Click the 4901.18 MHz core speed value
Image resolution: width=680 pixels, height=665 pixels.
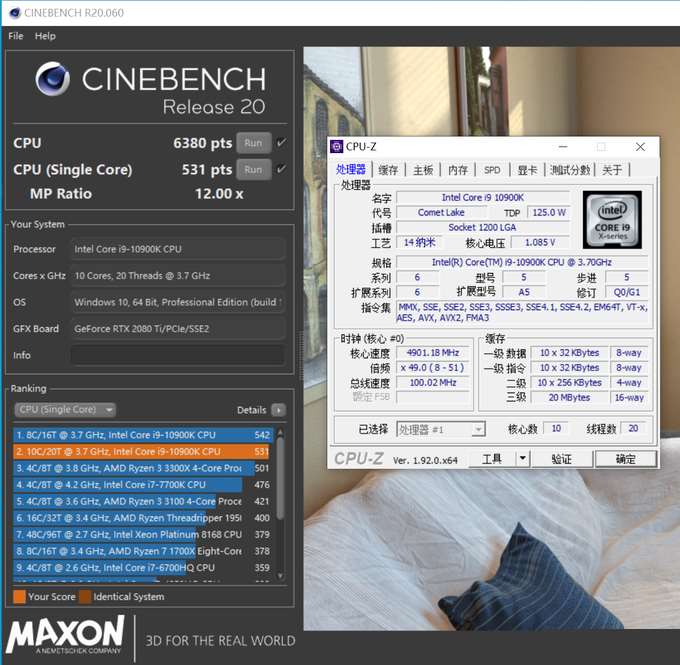pyautogui.click(x=433, y=353)
